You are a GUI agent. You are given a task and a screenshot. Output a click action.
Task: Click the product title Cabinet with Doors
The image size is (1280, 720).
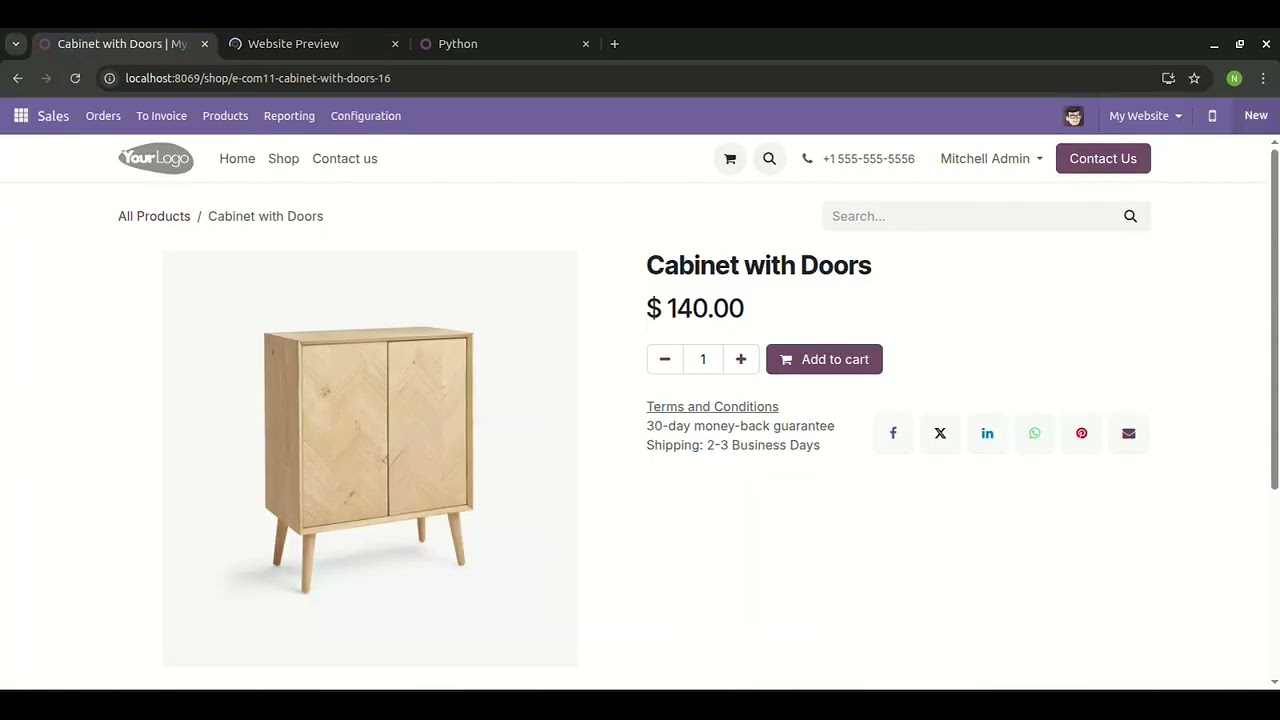click(x=759, y=265)
